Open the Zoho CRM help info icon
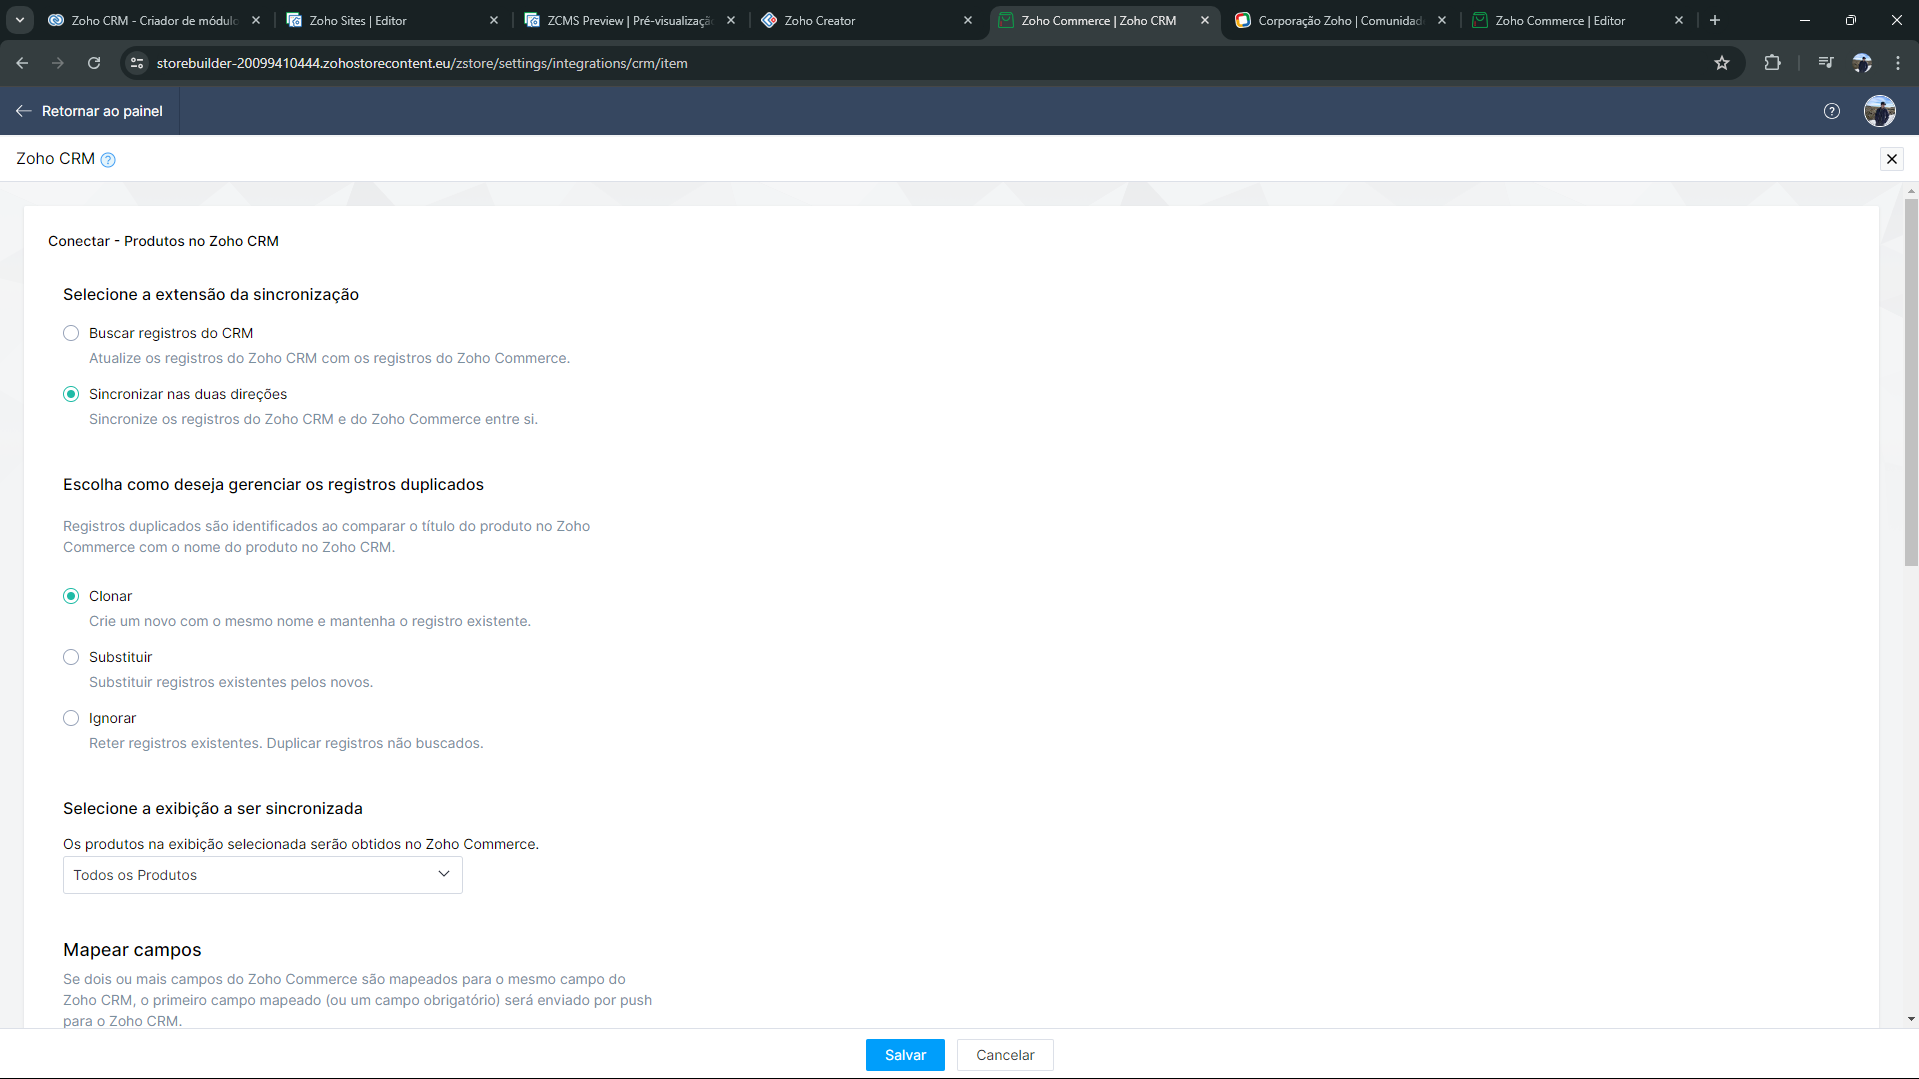Screen dimensions: 1919x1079 coord(108,160)
